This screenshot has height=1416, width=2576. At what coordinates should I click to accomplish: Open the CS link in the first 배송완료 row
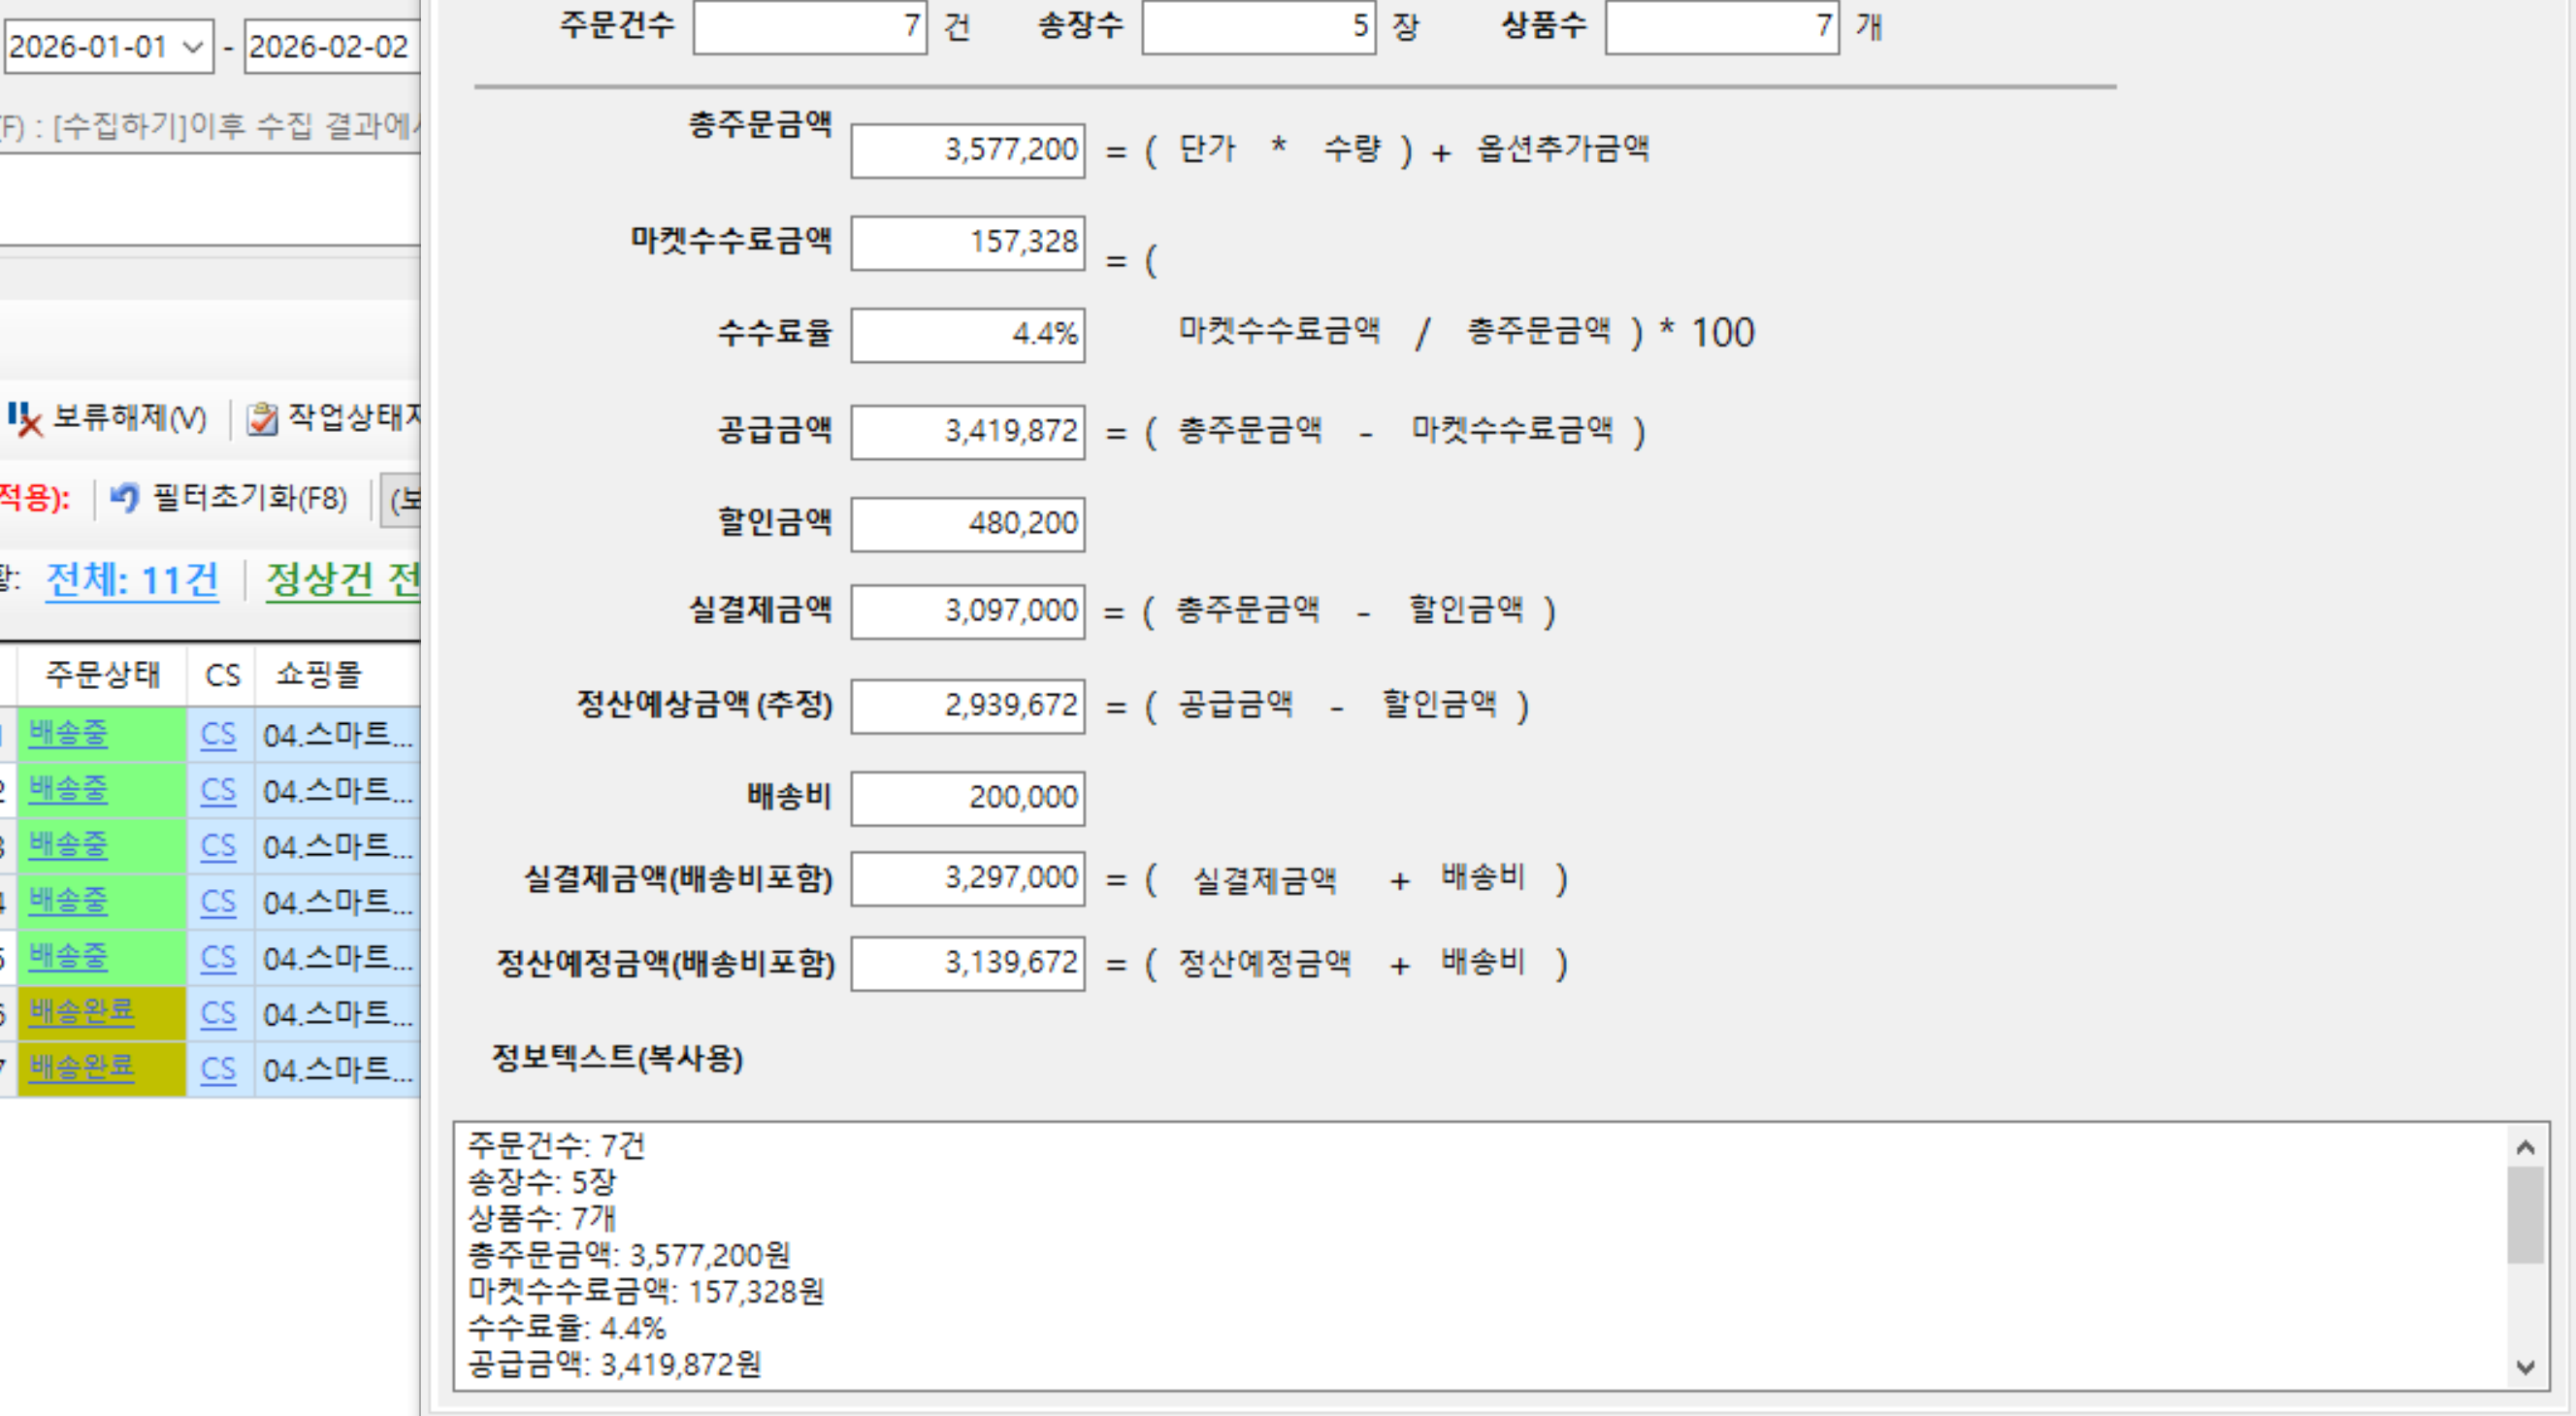coord(218,1013)
